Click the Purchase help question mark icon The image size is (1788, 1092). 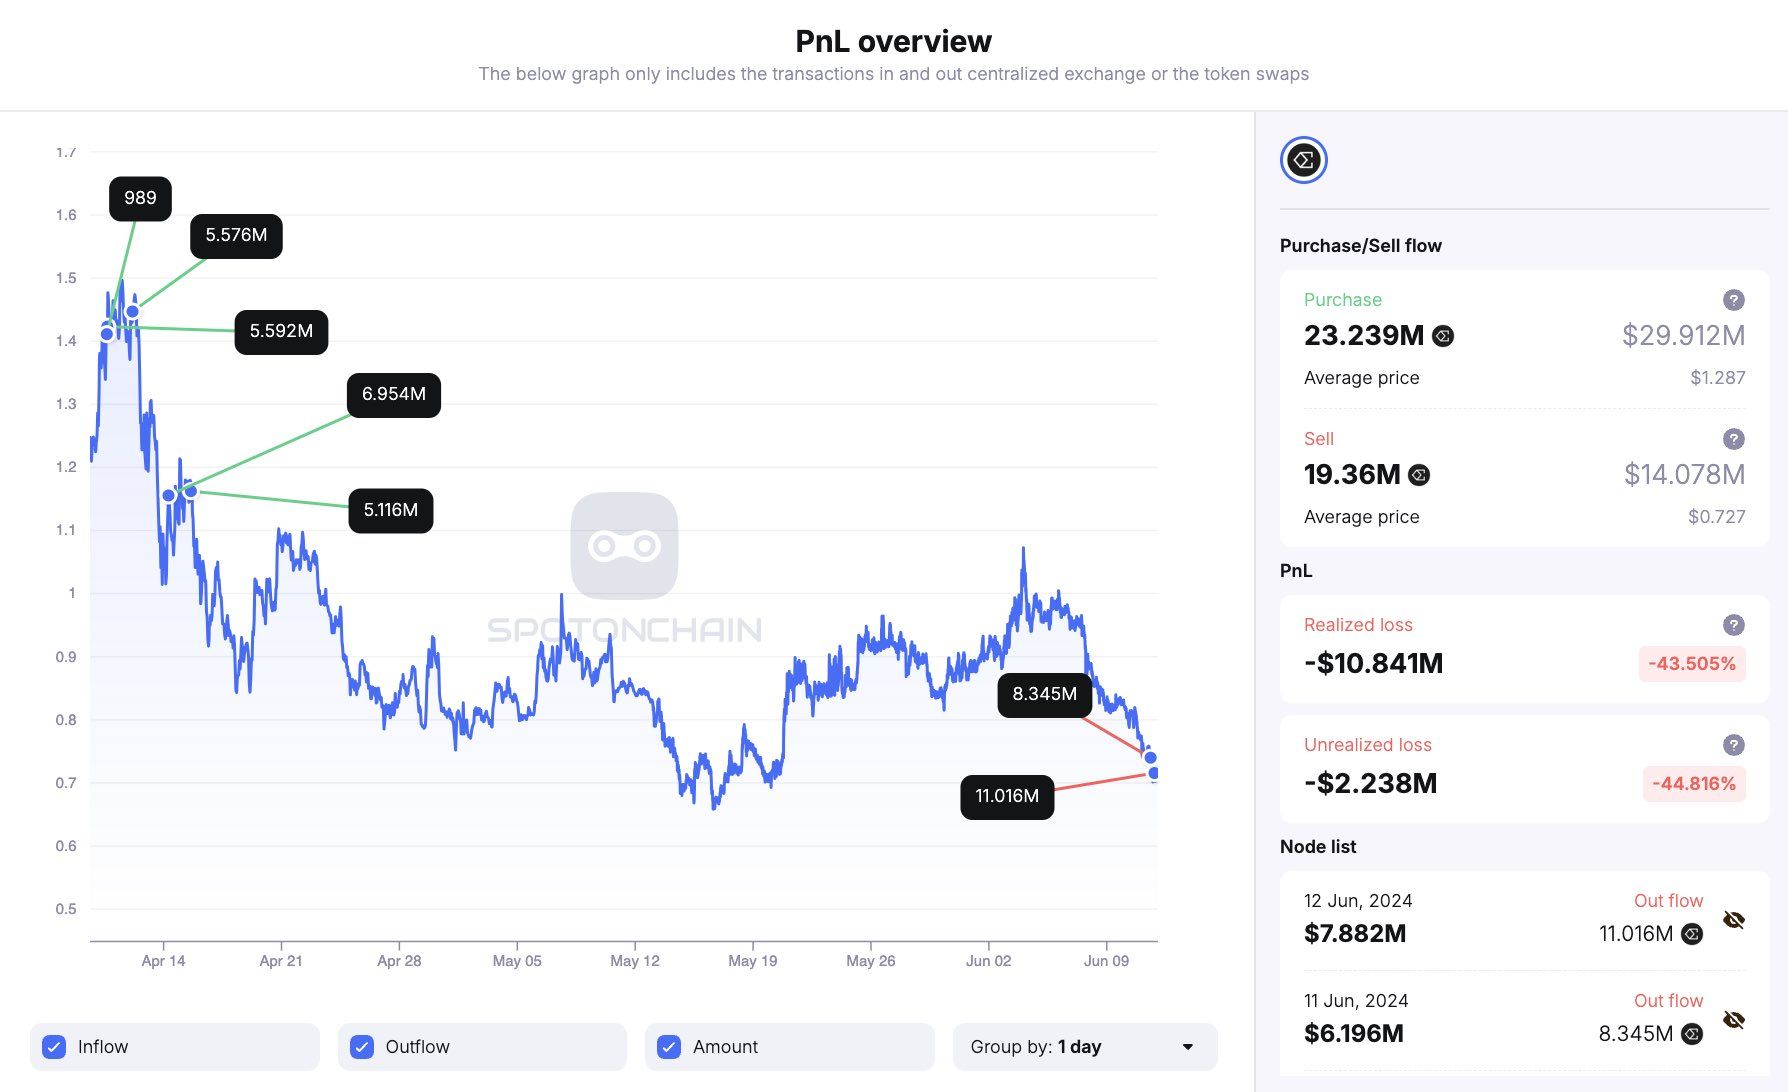click(1734, 300)
